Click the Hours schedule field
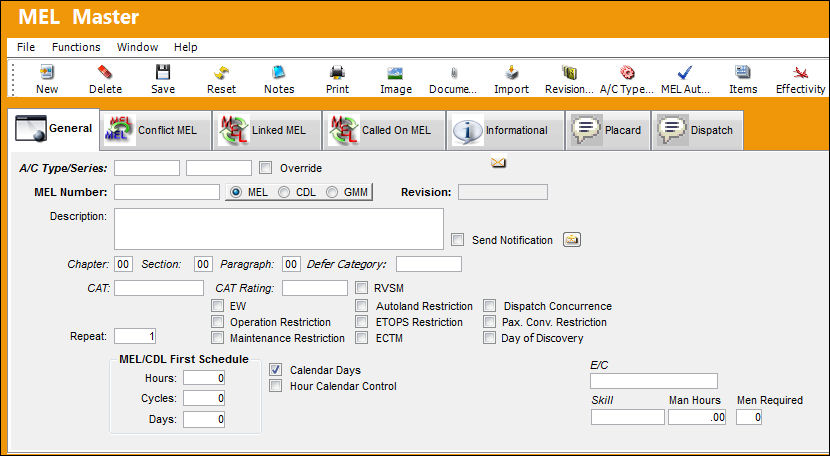Image resolution: width=830 pixels, height=456 pixels. click(204, 378)
